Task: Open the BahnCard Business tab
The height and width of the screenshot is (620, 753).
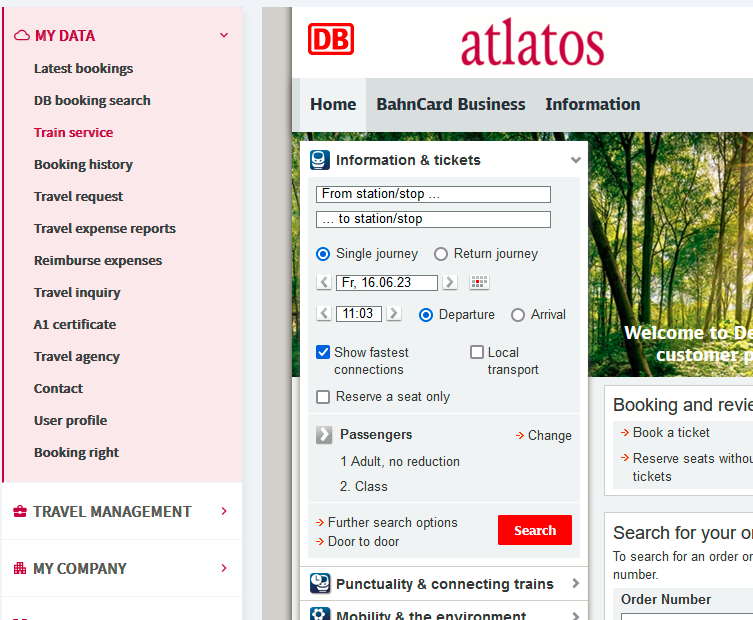Action: (x=450, y=104)
